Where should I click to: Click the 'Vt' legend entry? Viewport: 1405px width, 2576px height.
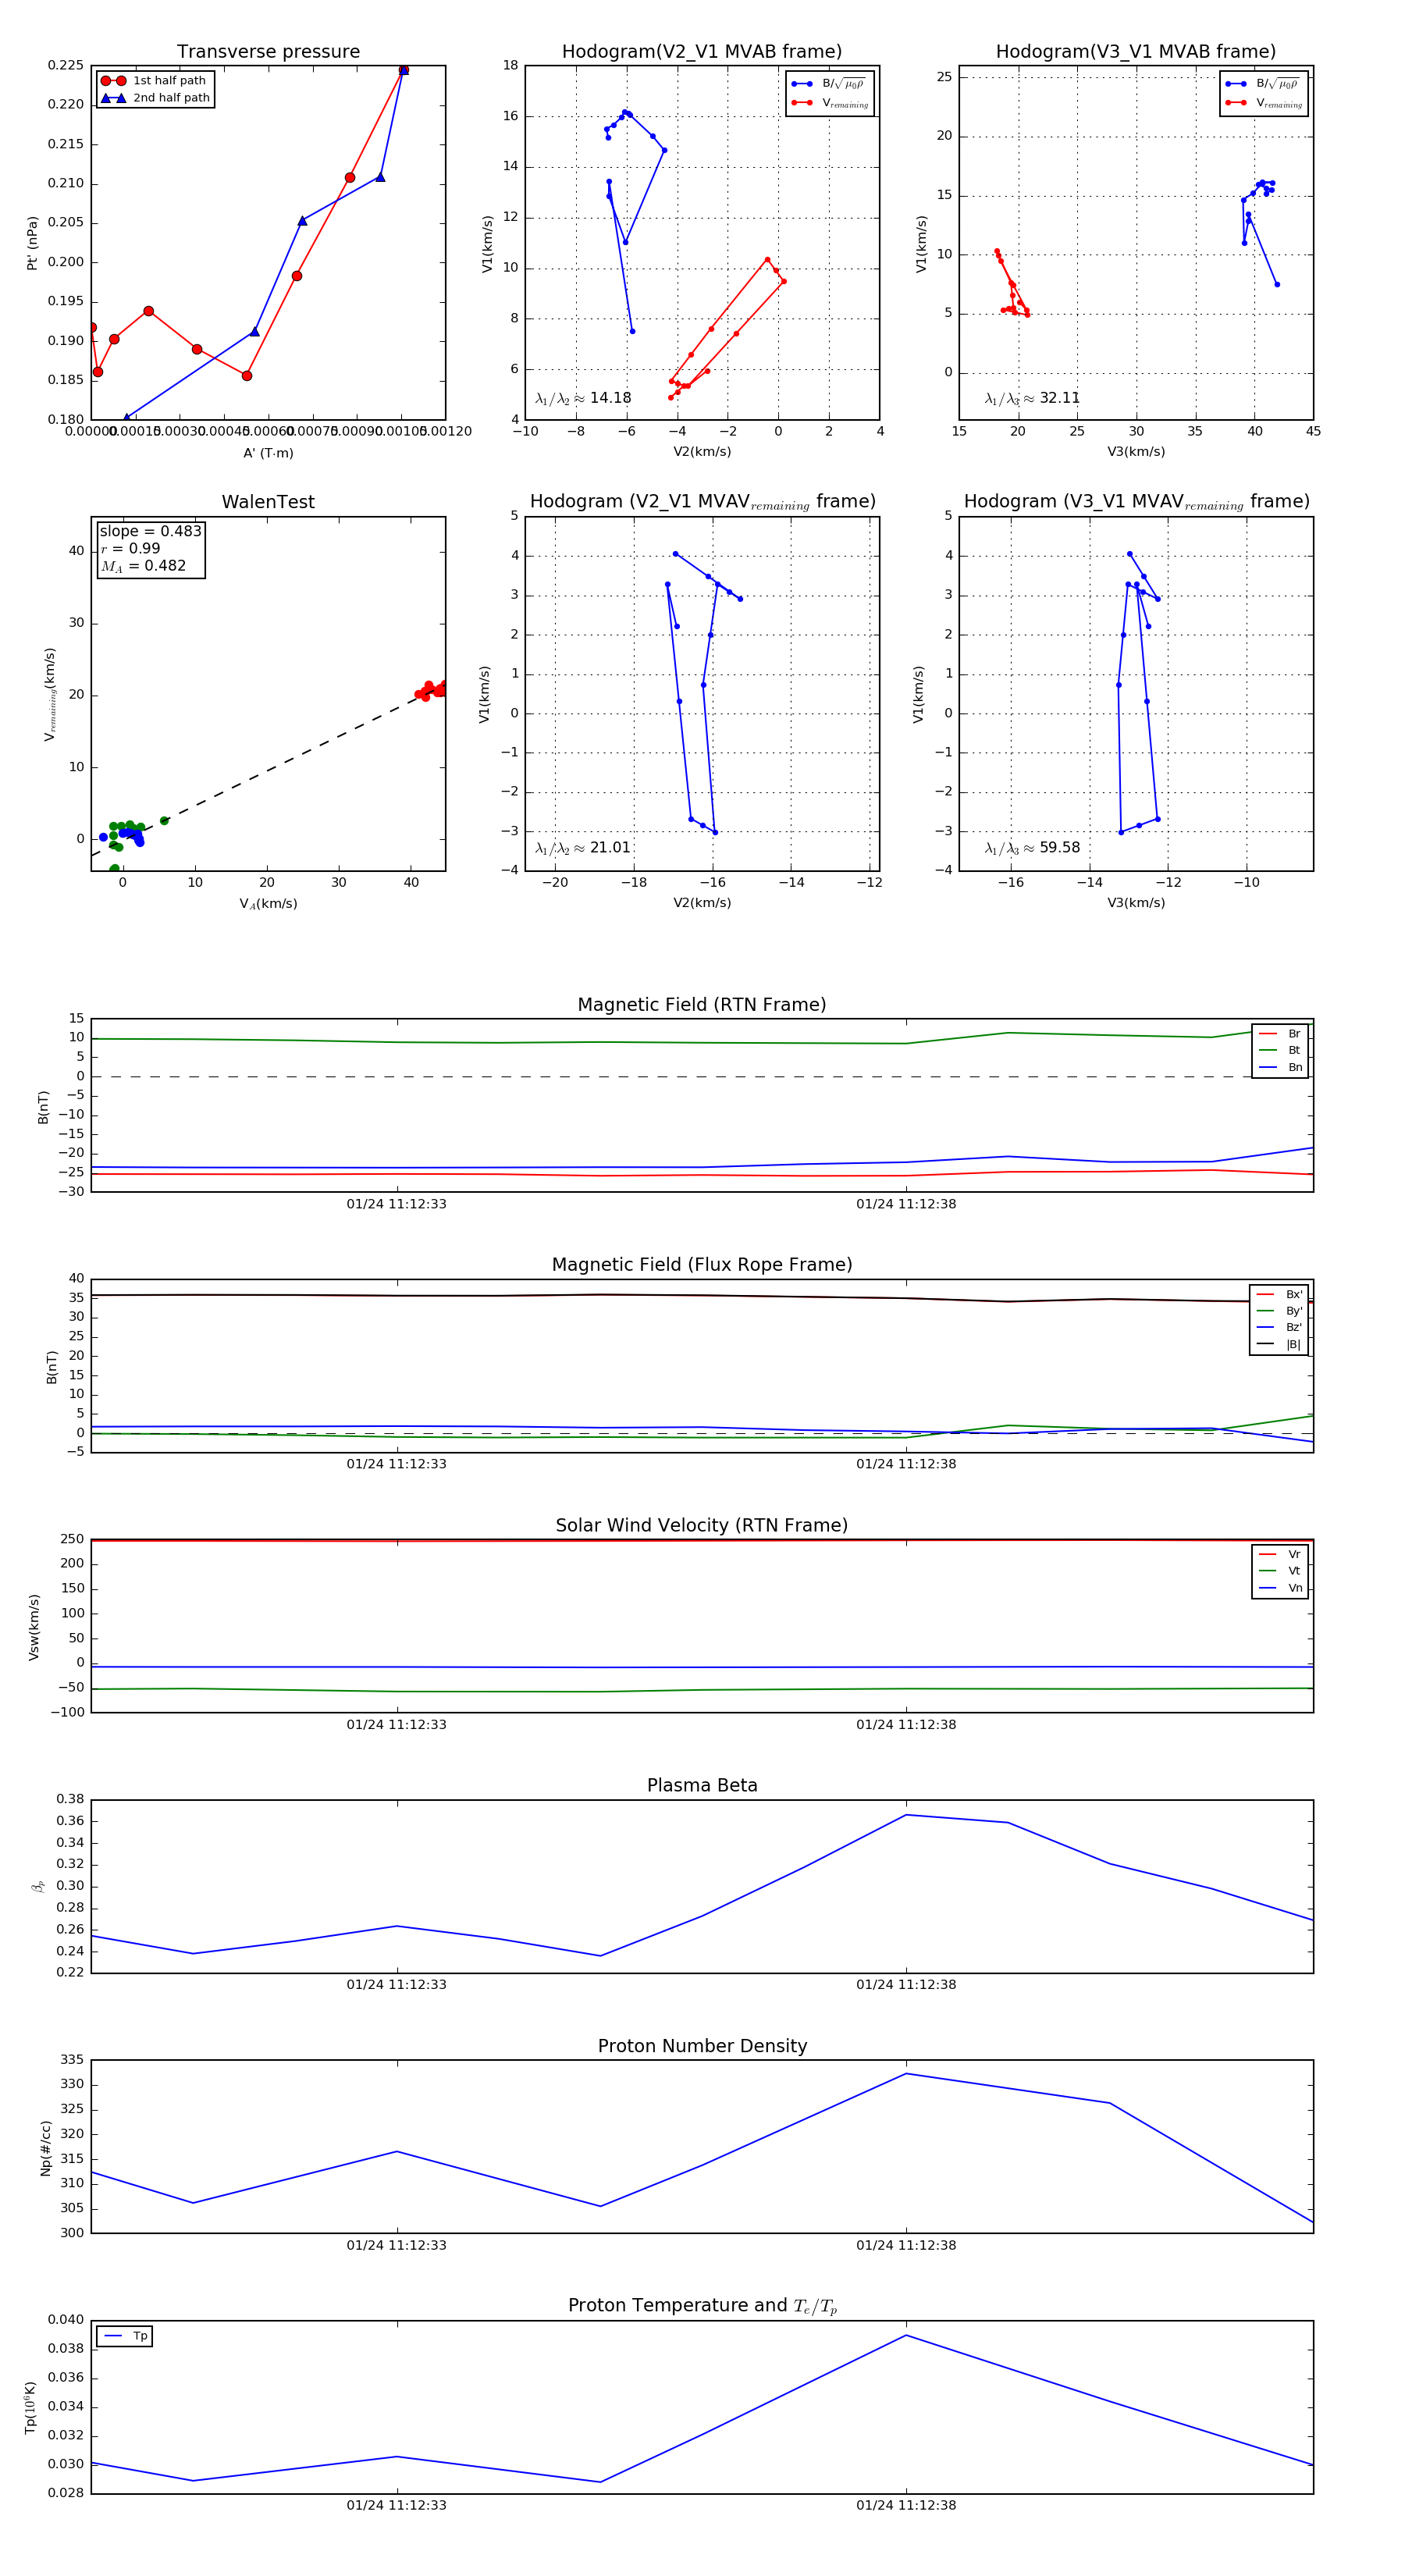pos(1280,1571)
